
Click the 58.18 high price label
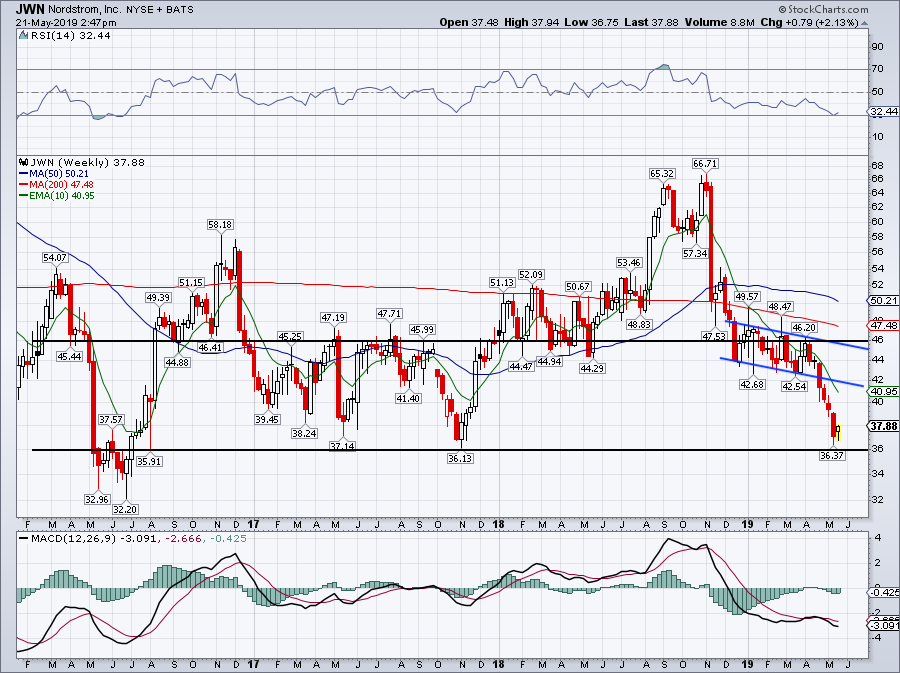pyautogui.click(x=220, y=225)
